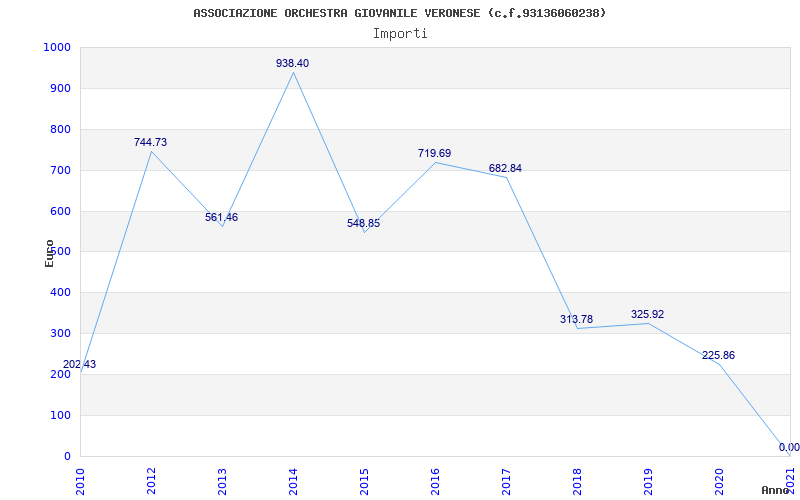Click the 800 y-axis tick label
This screenshot has width=800, height=500.
pyautogui.click(x=60, y=130)
